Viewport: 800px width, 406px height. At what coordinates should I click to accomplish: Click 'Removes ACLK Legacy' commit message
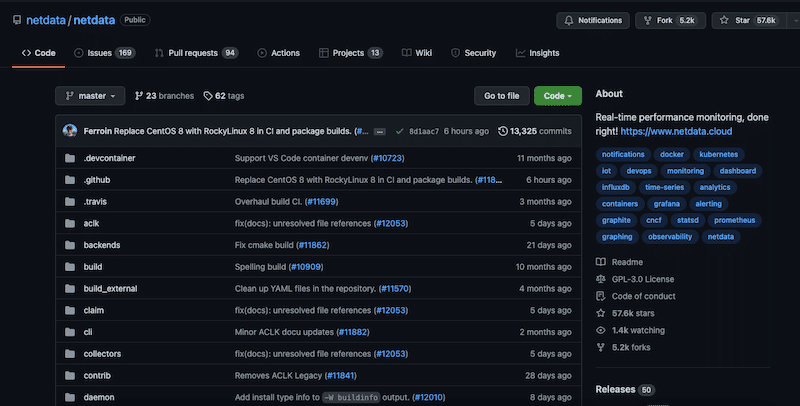[278, 375]
